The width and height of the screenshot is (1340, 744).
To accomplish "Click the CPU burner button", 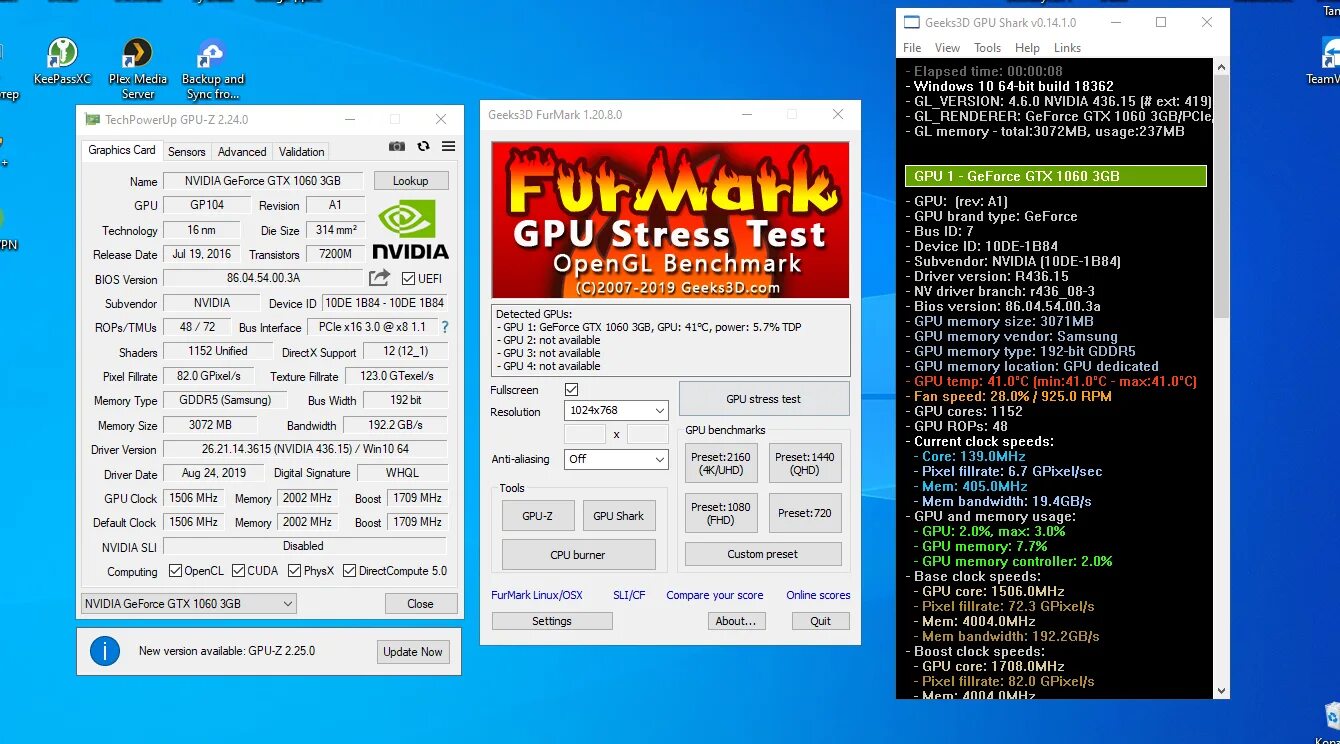I will (x=578, y=555).
